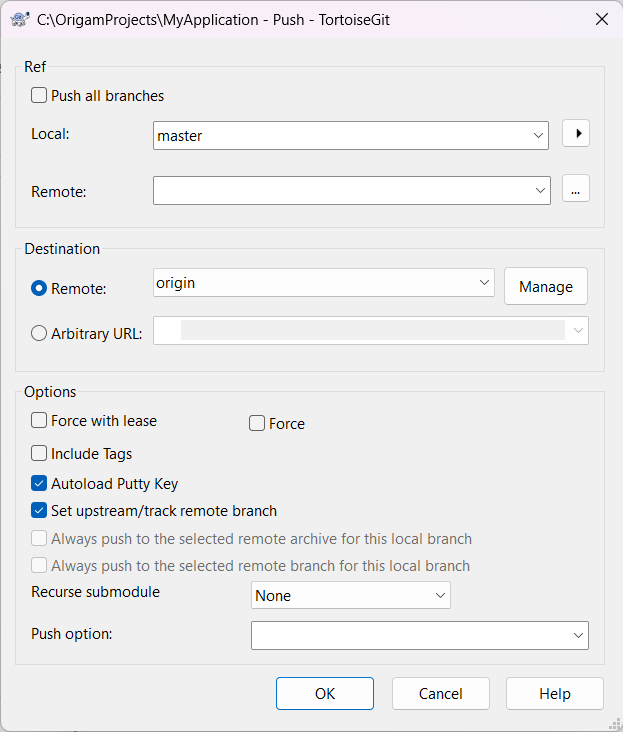Select the Remote destination radio button
This screenshot has height=732, width=623.
click(x=40, y=288)
